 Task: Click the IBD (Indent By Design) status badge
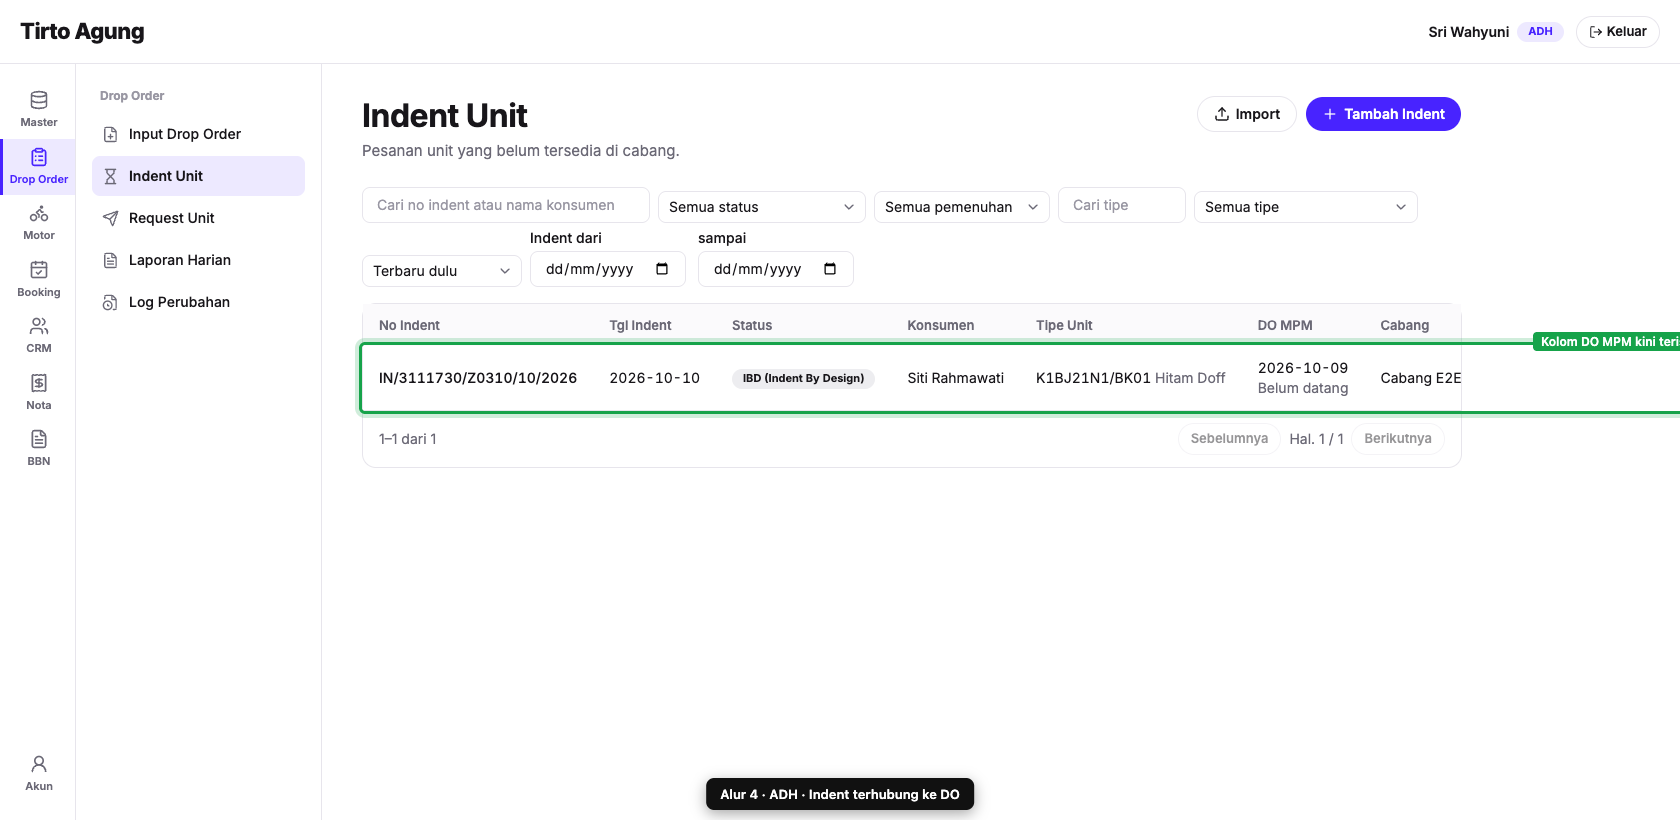point(803,378)
